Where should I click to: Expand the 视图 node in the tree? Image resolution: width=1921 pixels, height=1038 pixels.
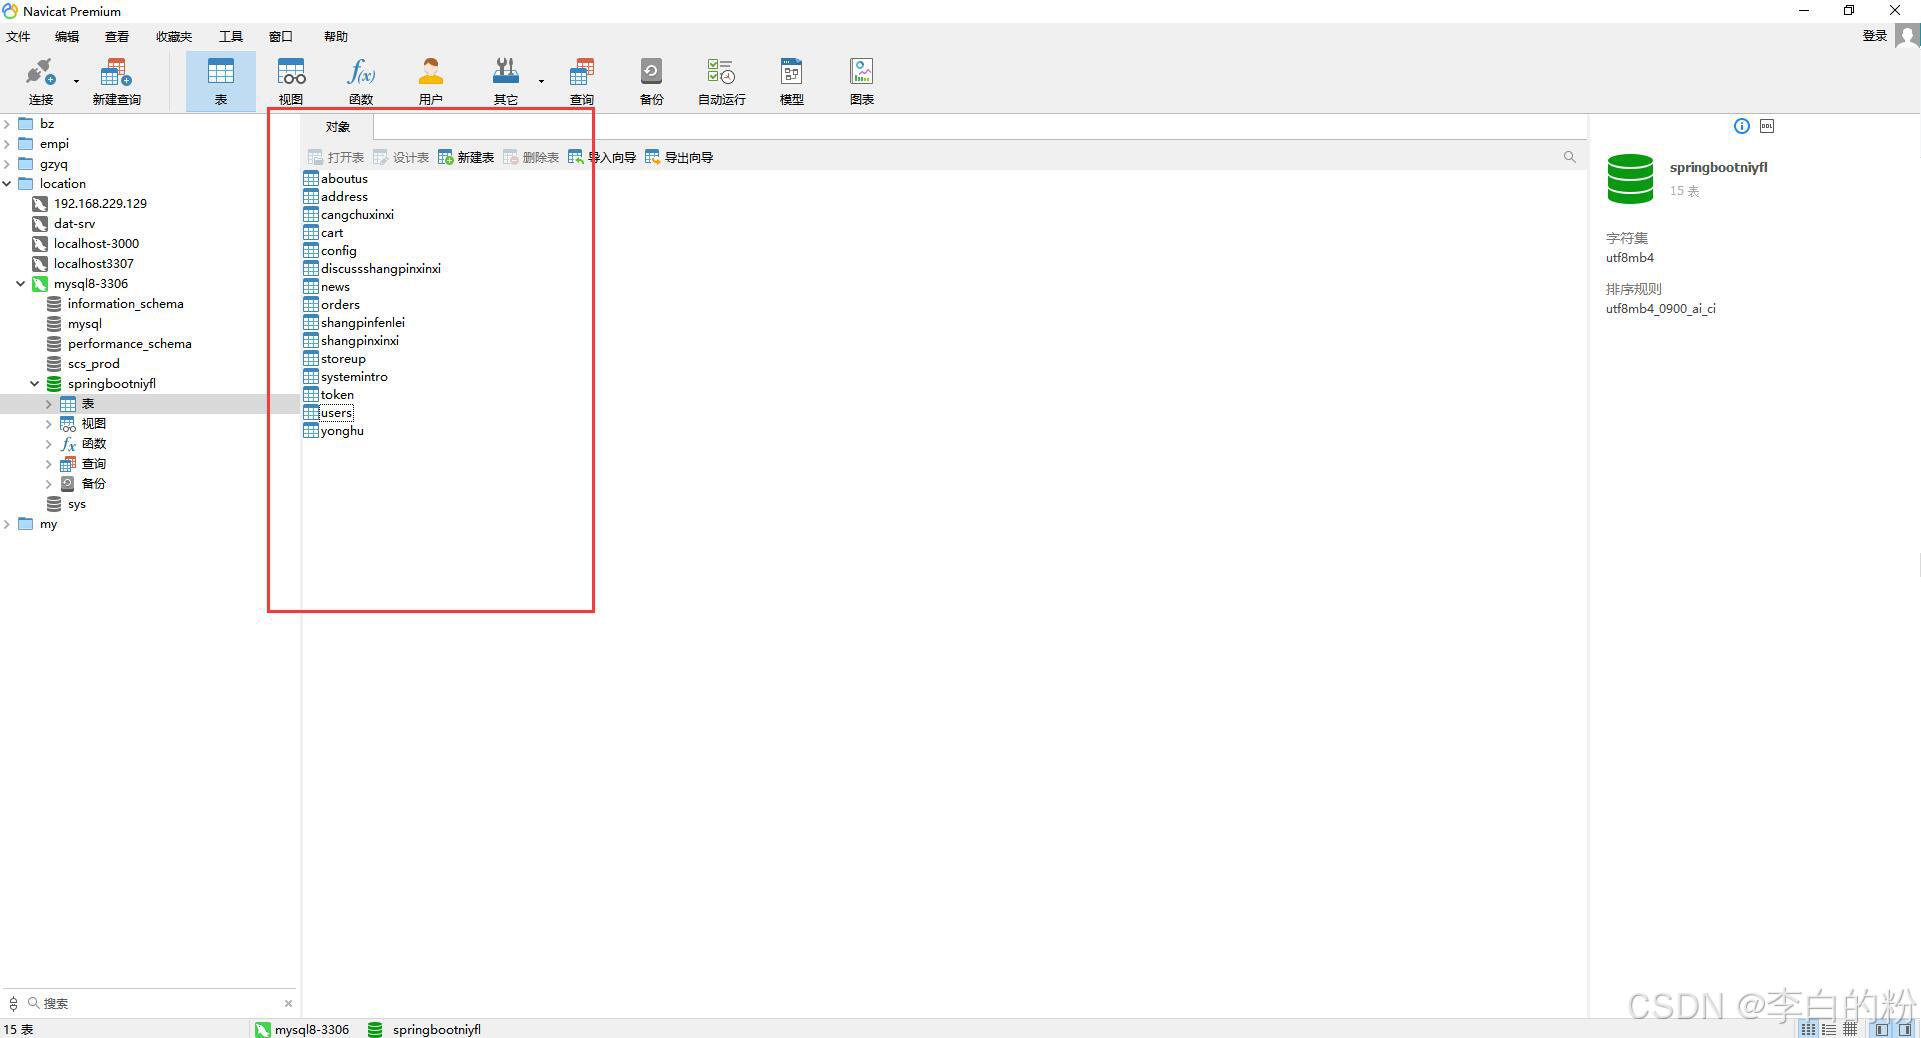pyautogui.click(x=48, y=424)
